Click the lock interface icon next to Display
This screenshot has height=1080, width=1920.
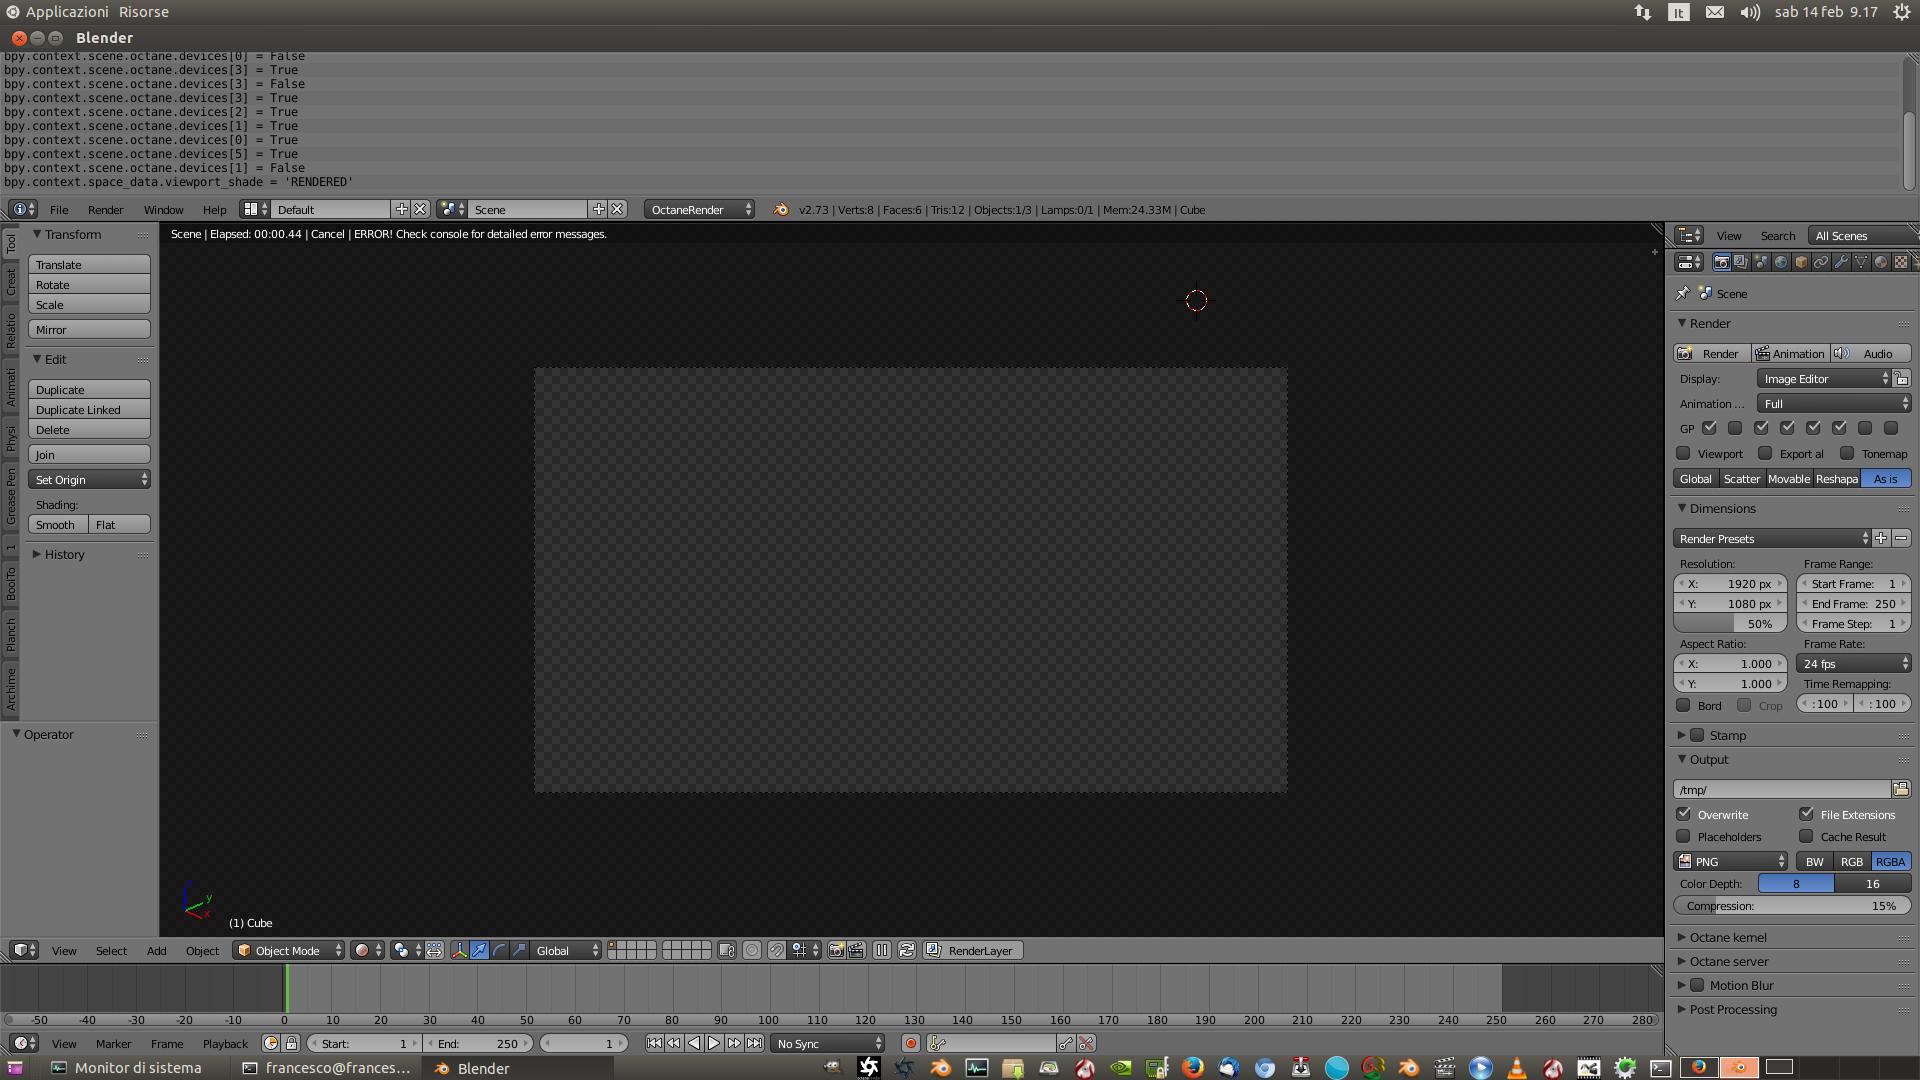(x=1901, y=379)
